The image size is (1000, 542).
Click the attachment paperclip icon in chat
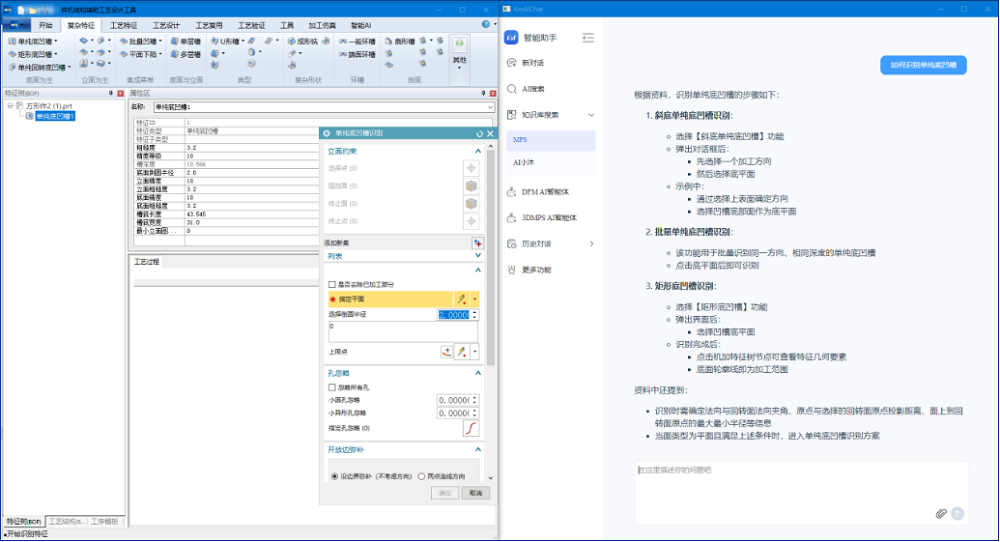point(941,513)
